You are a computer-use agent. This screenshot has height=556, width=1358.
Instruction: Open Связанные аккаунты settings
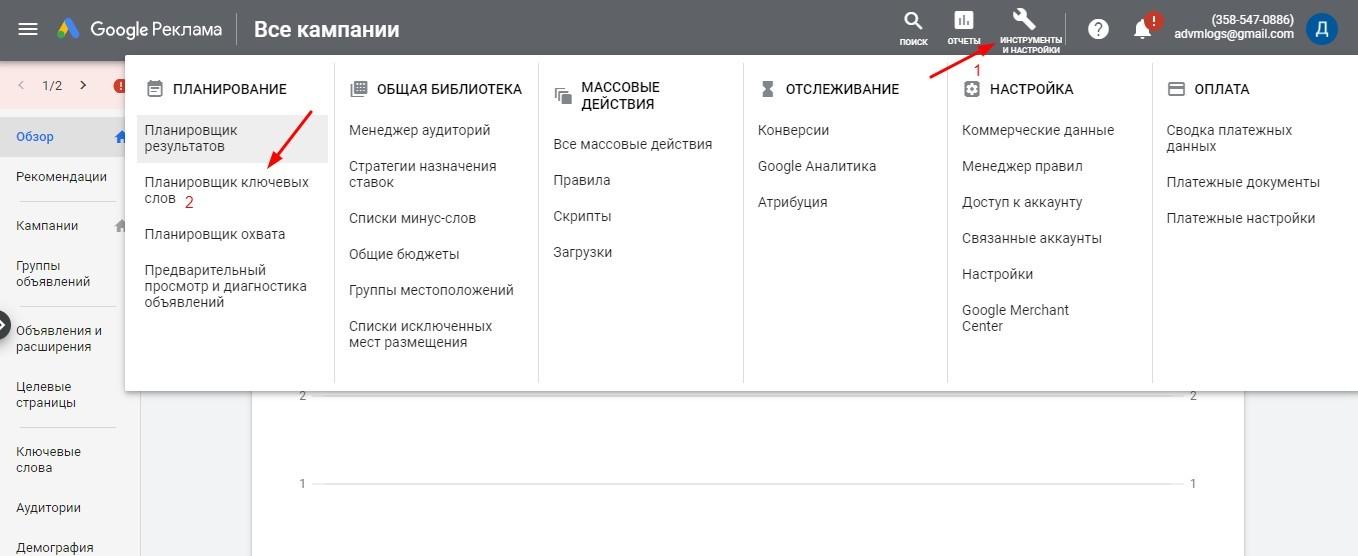(1031, 238)
